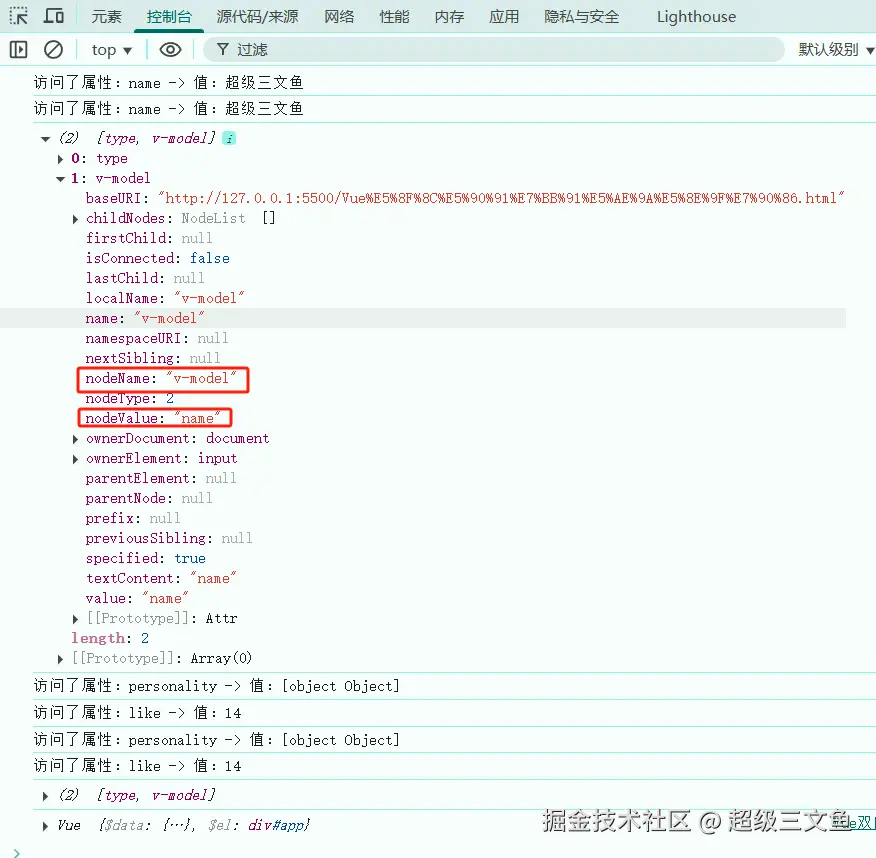
Task: Switch to the 源代码/来源 tab
Action: pyautogui.click(x=257, y=17)
